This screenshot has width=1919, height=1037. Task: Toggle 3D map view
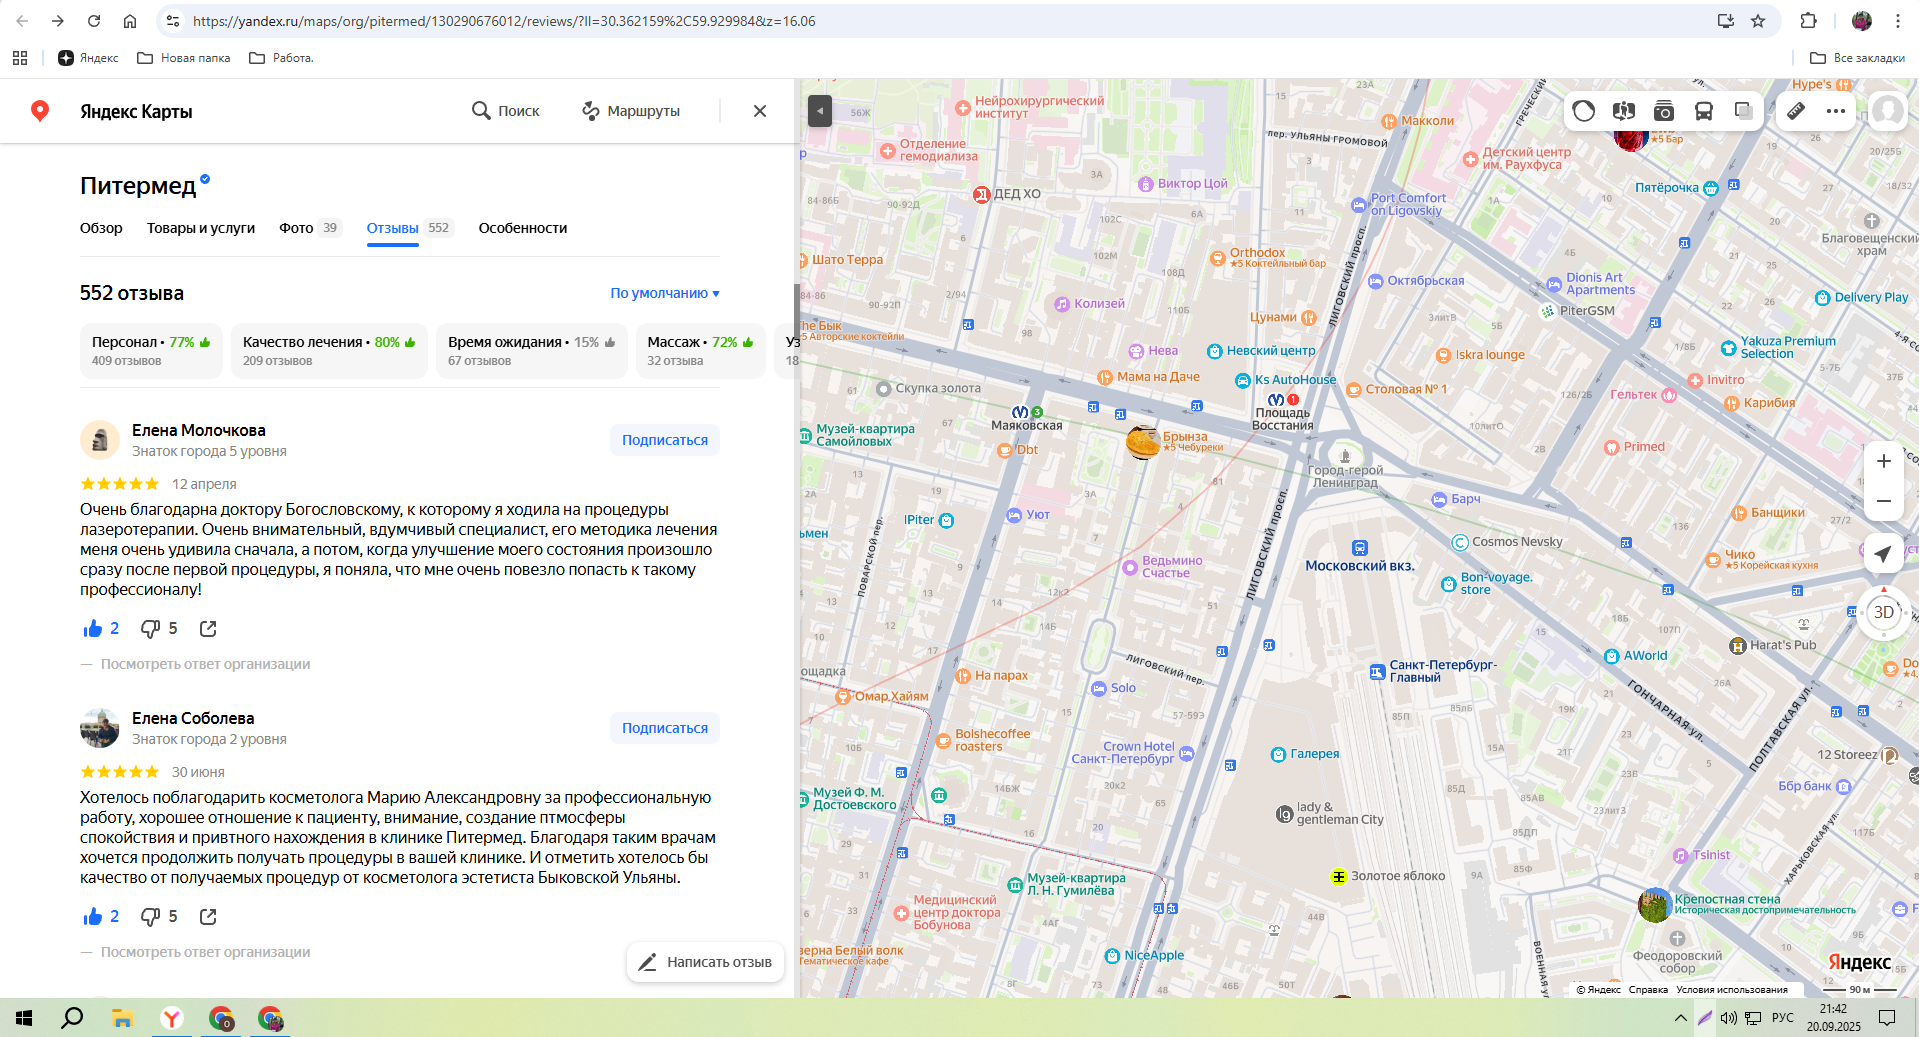click(1883, 612)
